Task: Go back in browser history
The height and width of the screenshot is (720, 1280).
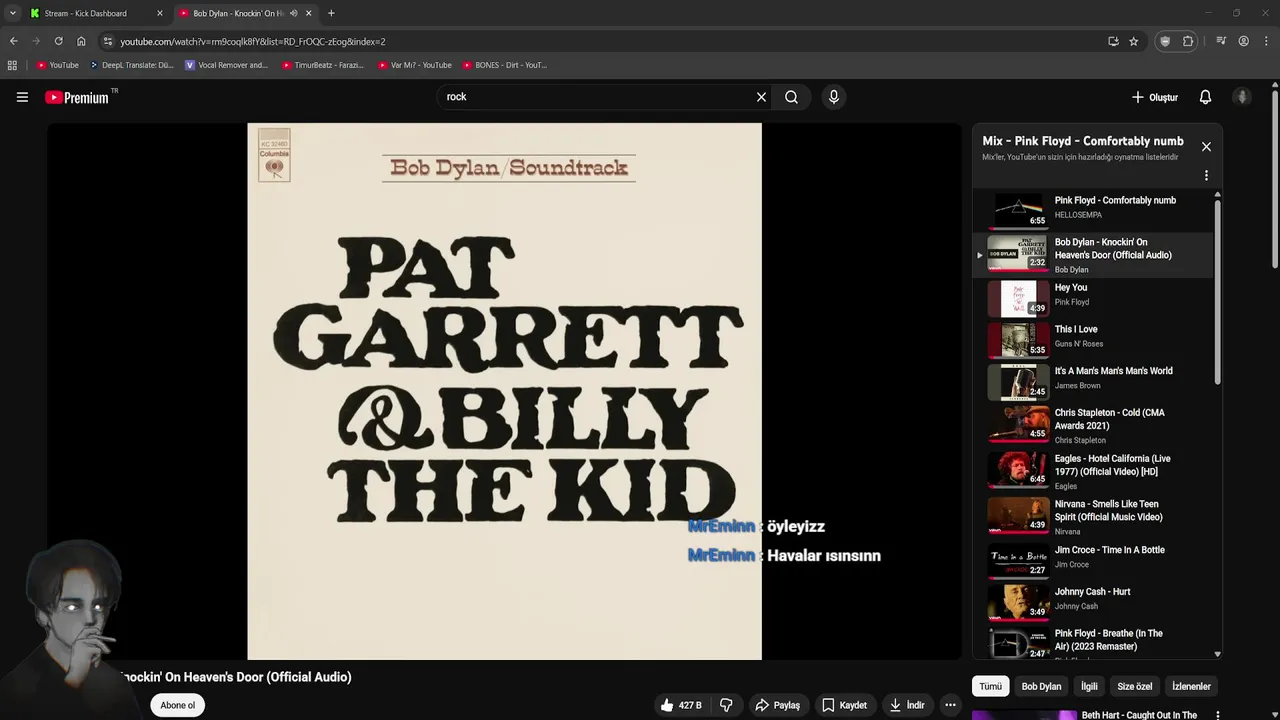Action: click(13, 41)
